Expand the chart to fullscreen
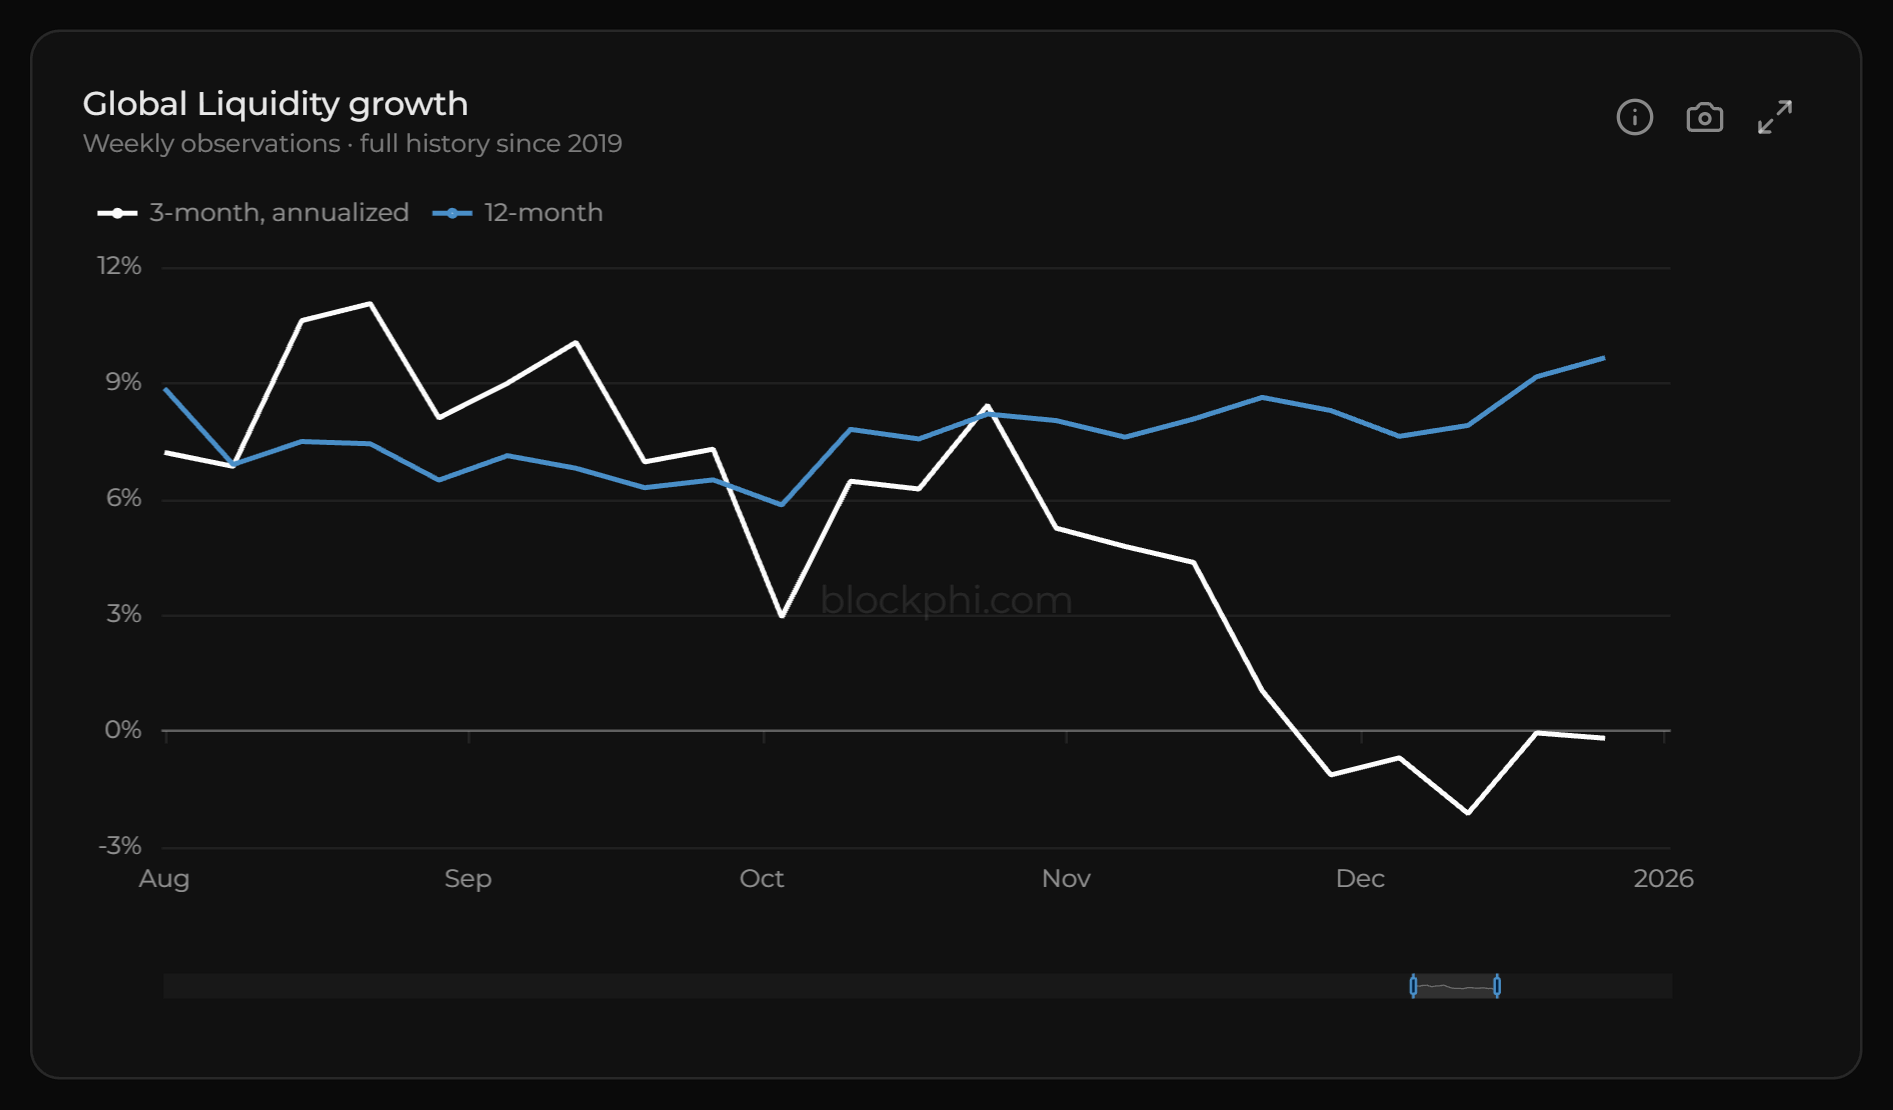Image resolution: width=1893 pixels, height=1110 pixels. (1775, 117)
